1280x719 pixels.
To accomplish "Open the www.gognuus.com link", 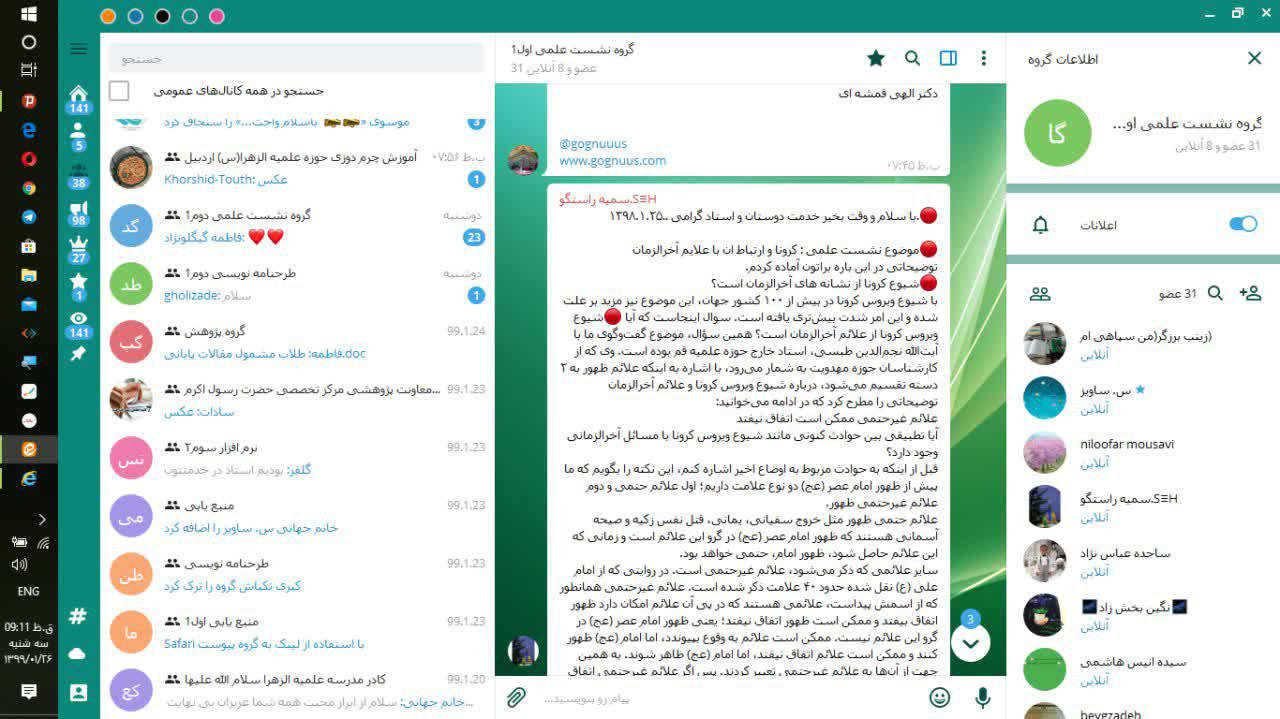I will 612,160.
